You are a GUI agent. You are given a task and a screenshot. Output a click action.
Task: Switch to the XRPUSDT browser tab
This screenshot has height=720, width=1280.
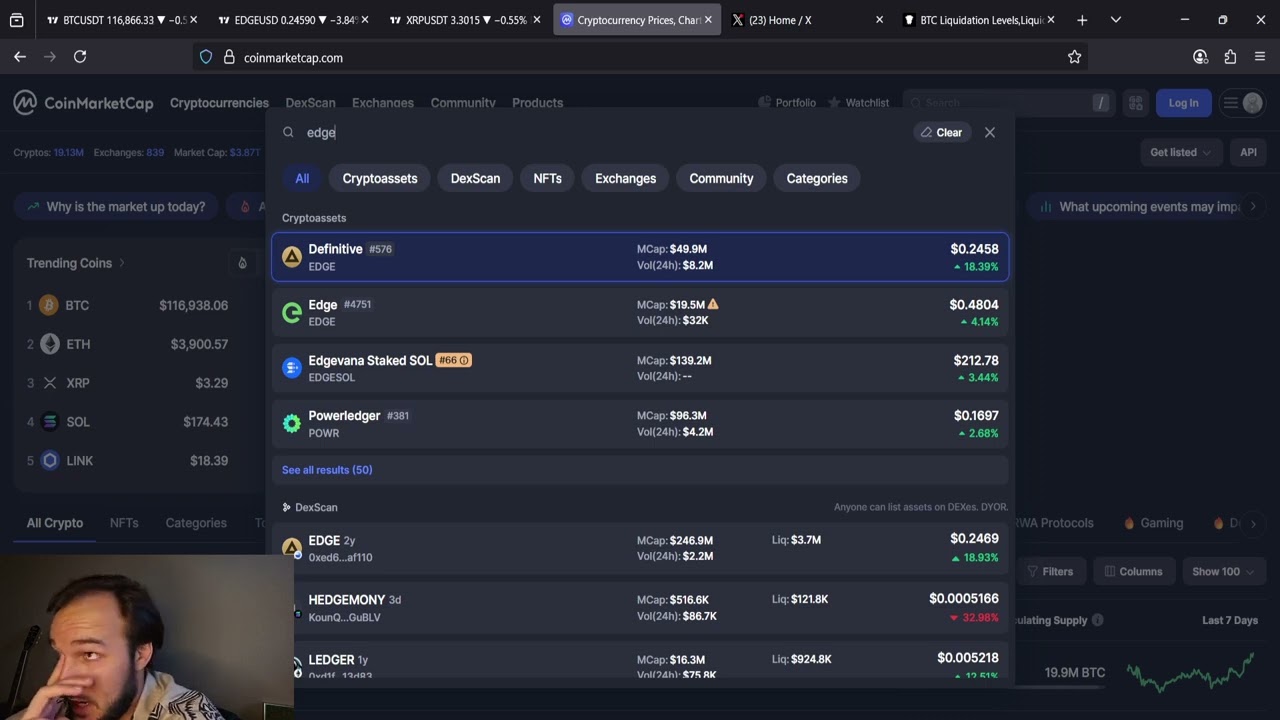(x=463, y=20)
